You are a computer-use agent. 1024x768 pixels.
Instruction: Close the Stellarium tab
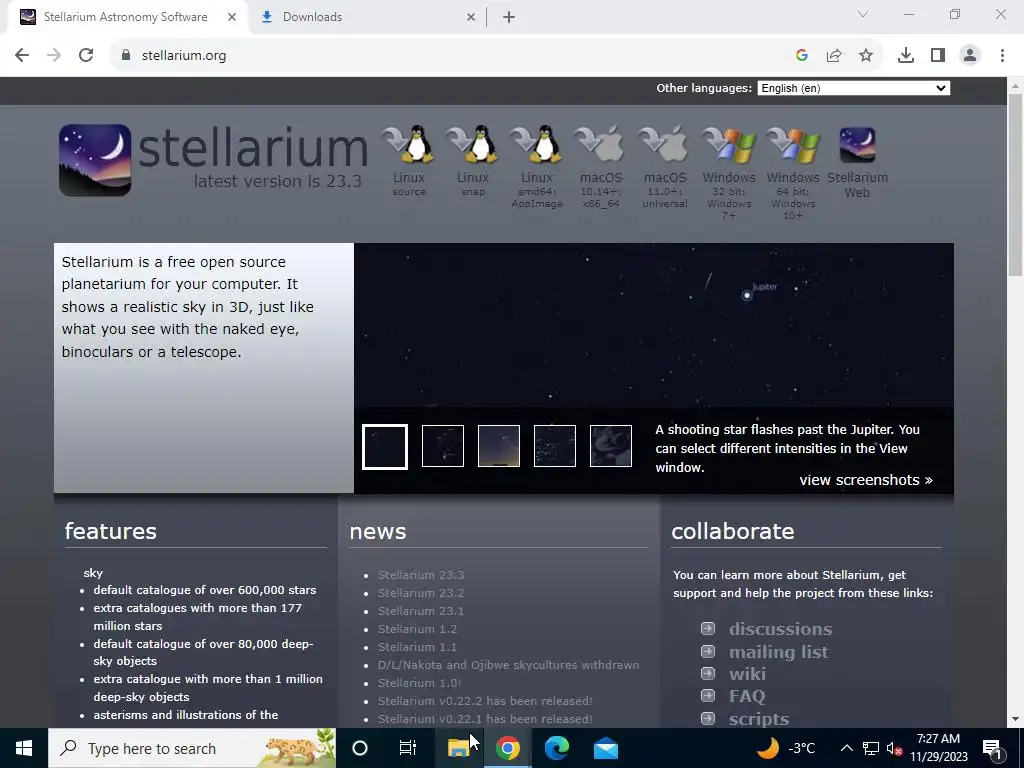232,17
